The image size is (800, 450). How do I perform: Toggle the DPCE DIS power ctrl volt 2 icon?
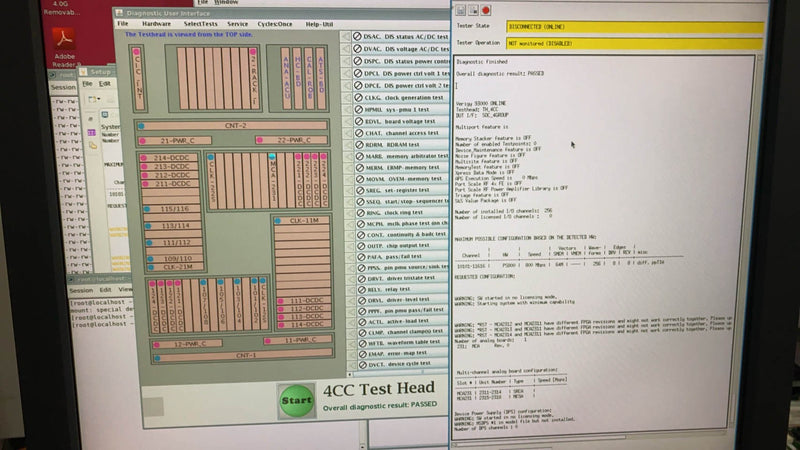point(358,85)
